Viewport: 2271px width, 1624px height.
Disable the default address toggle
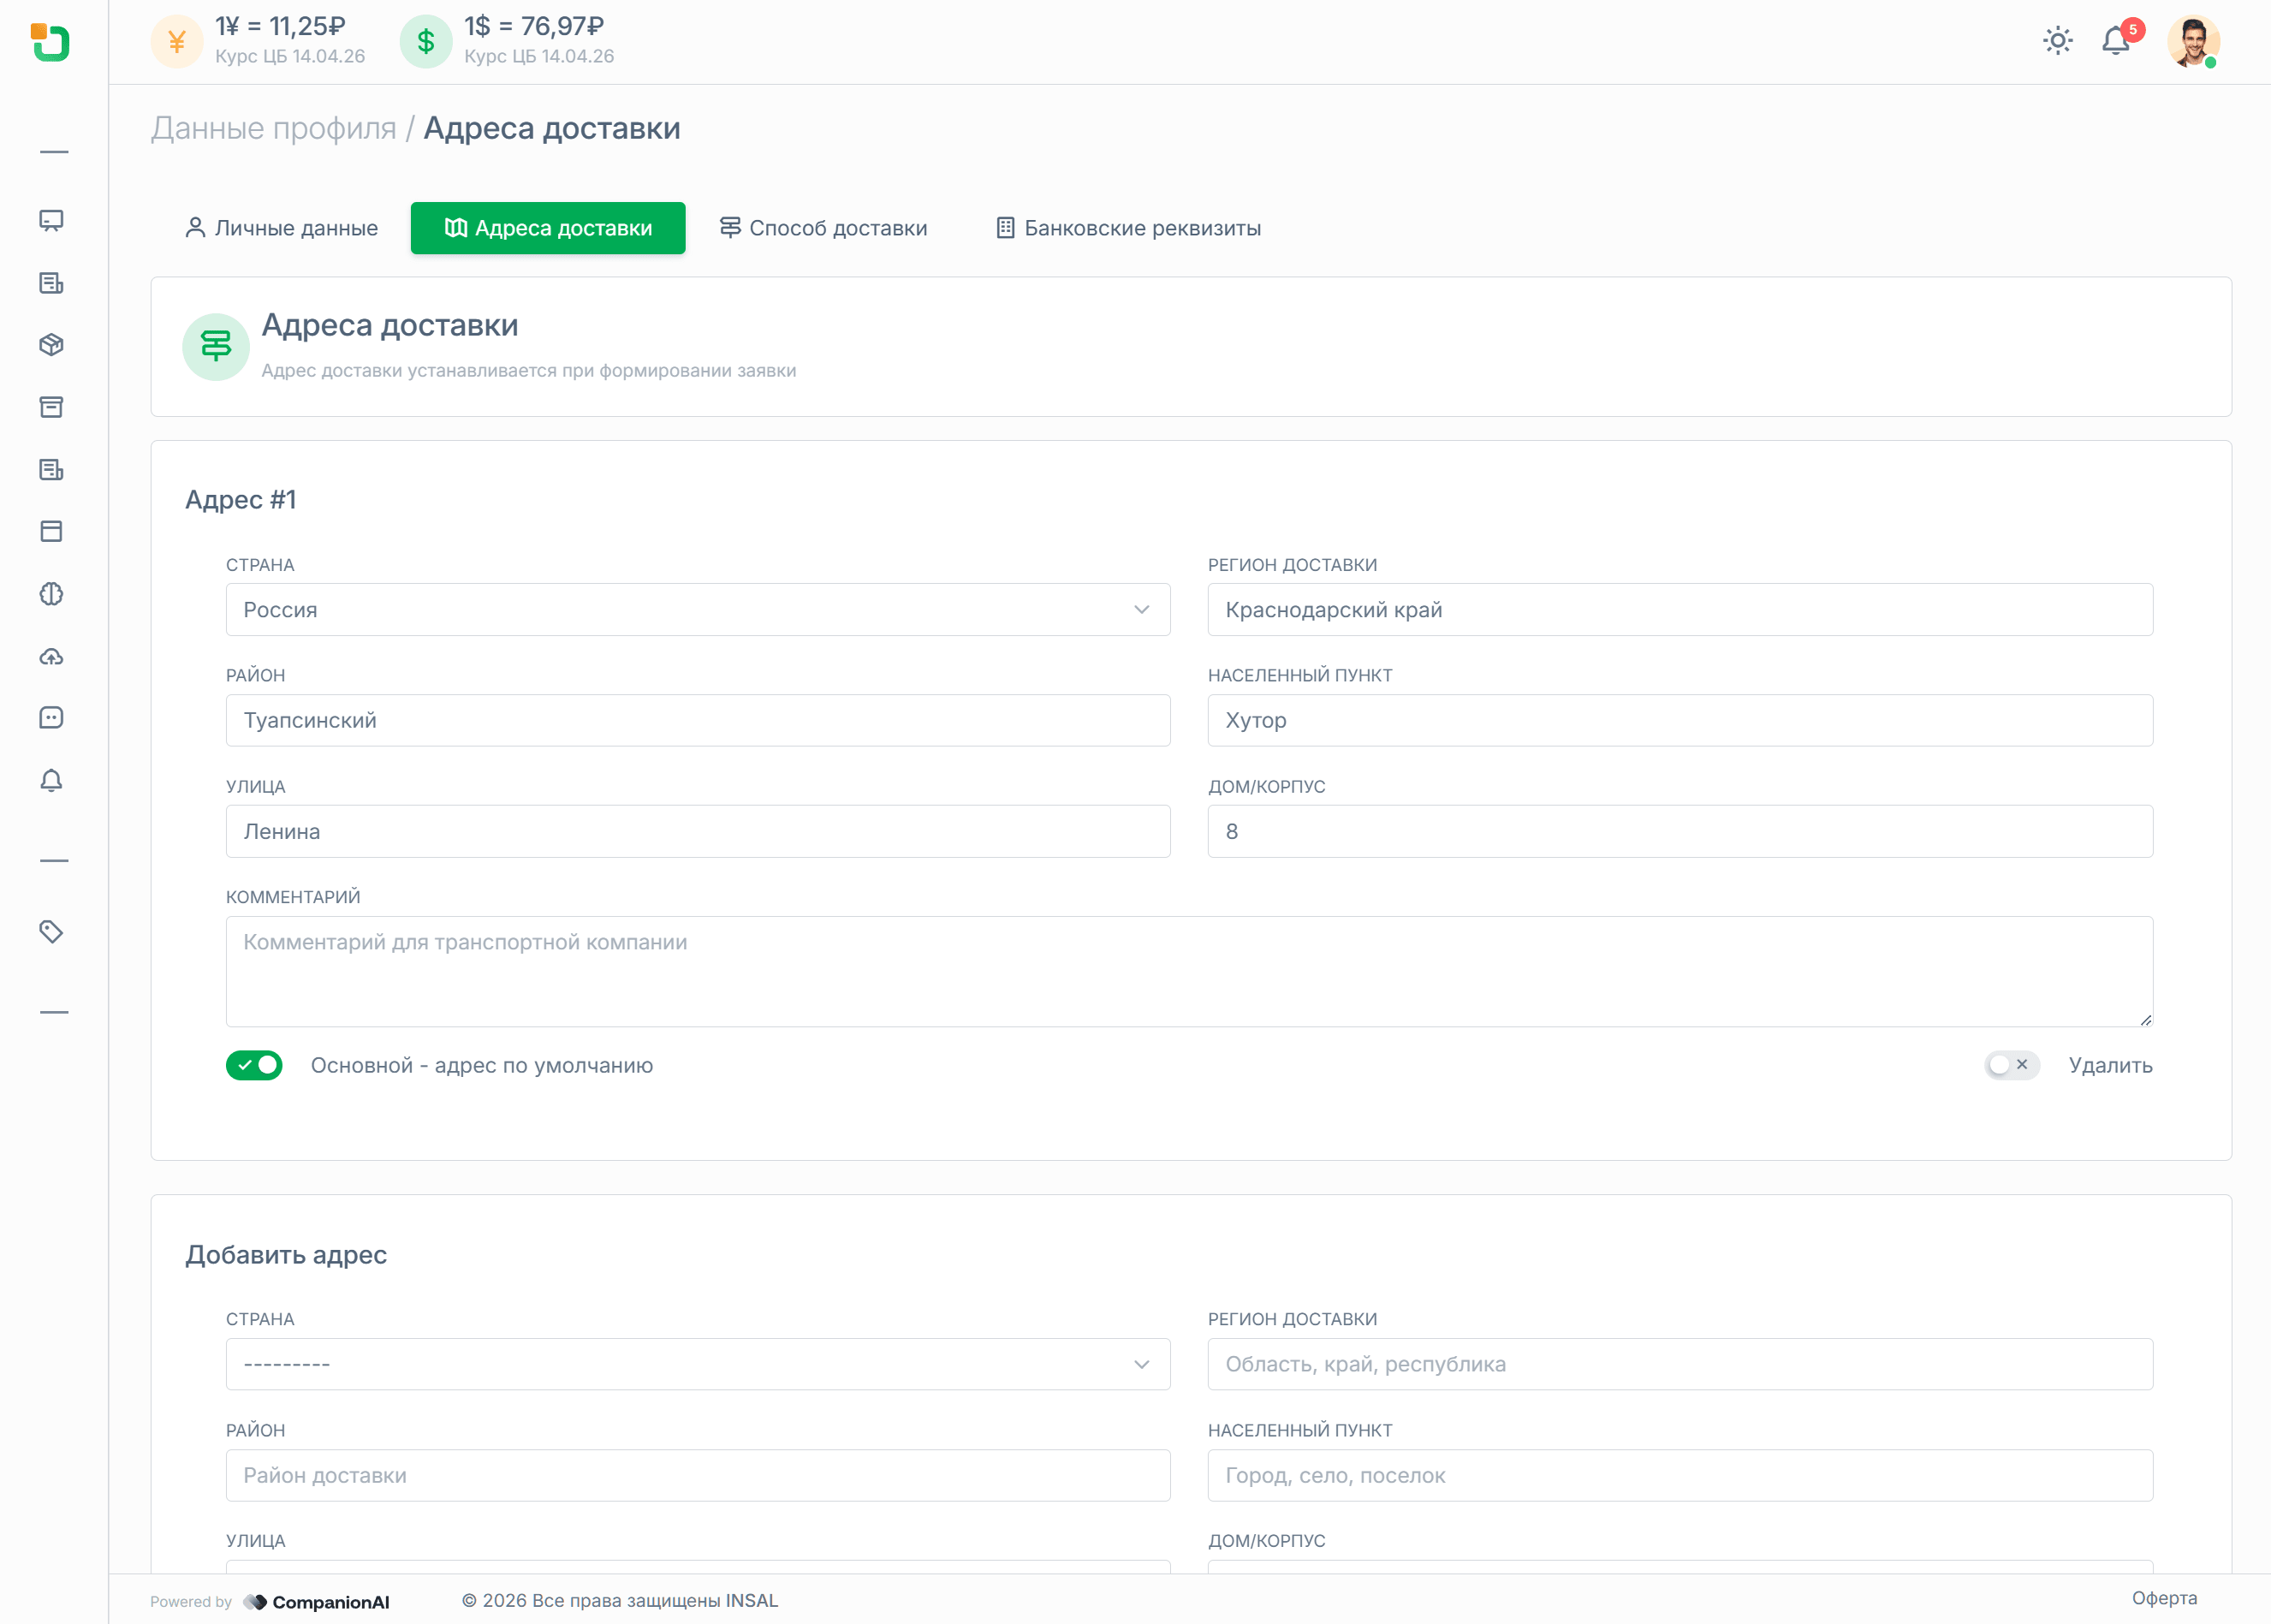click(254, 1065)
